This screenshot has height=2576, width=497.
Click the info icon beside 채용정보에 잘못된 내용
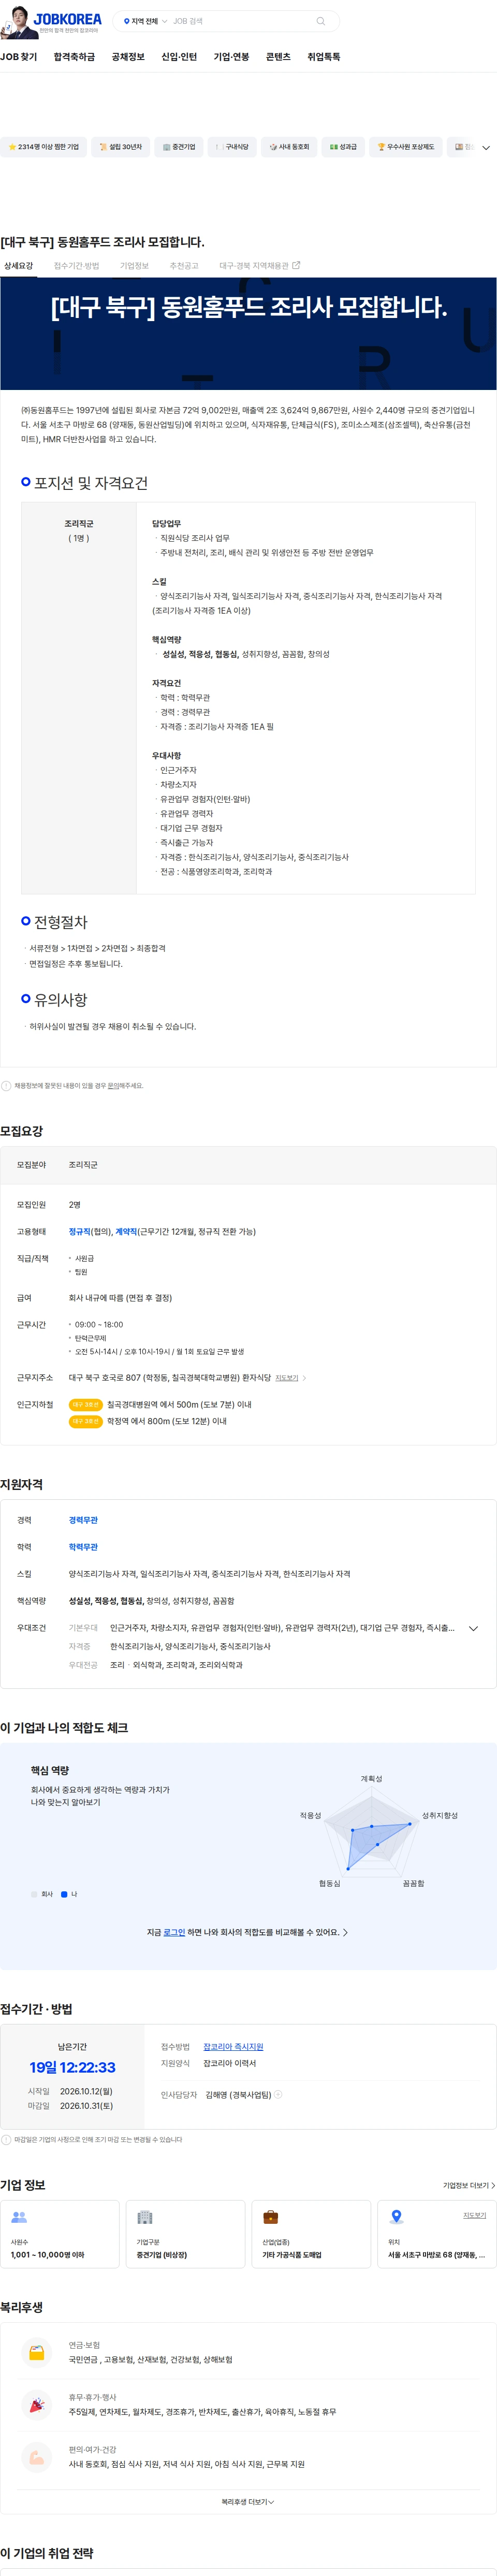[x=6, y=1085]
